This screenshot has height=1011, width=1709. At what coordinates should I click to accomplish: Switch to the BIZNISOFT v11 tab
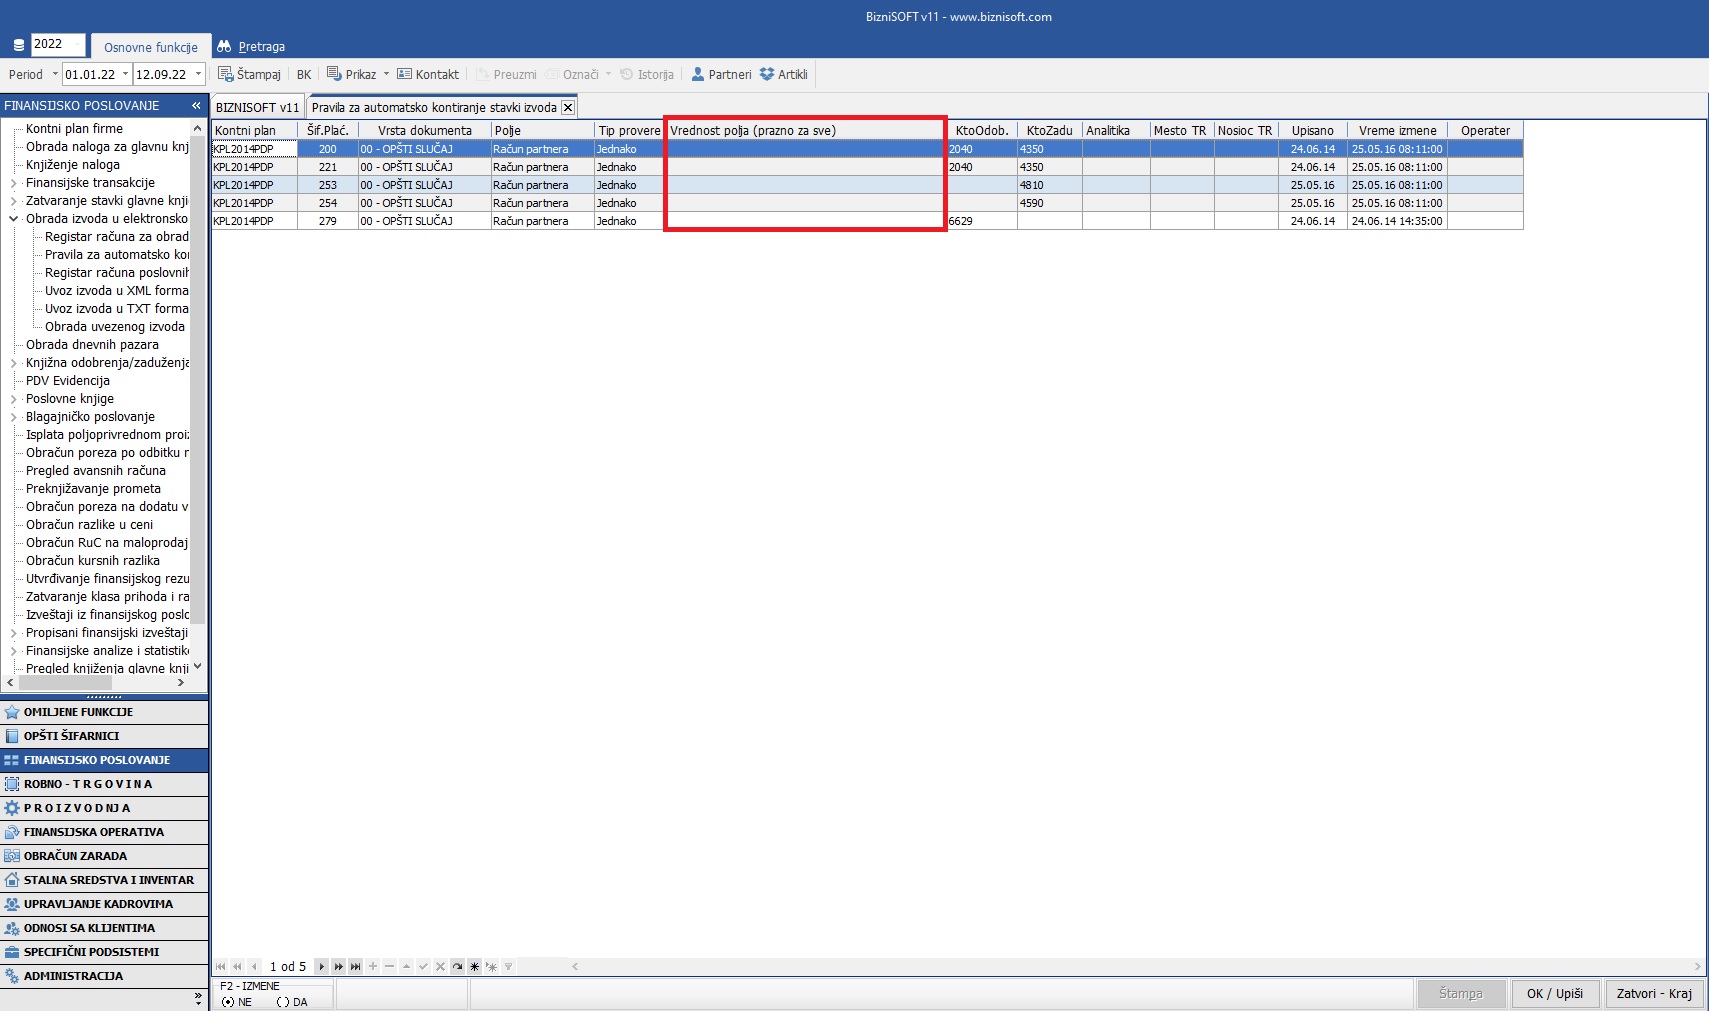[x=257, y=107]
